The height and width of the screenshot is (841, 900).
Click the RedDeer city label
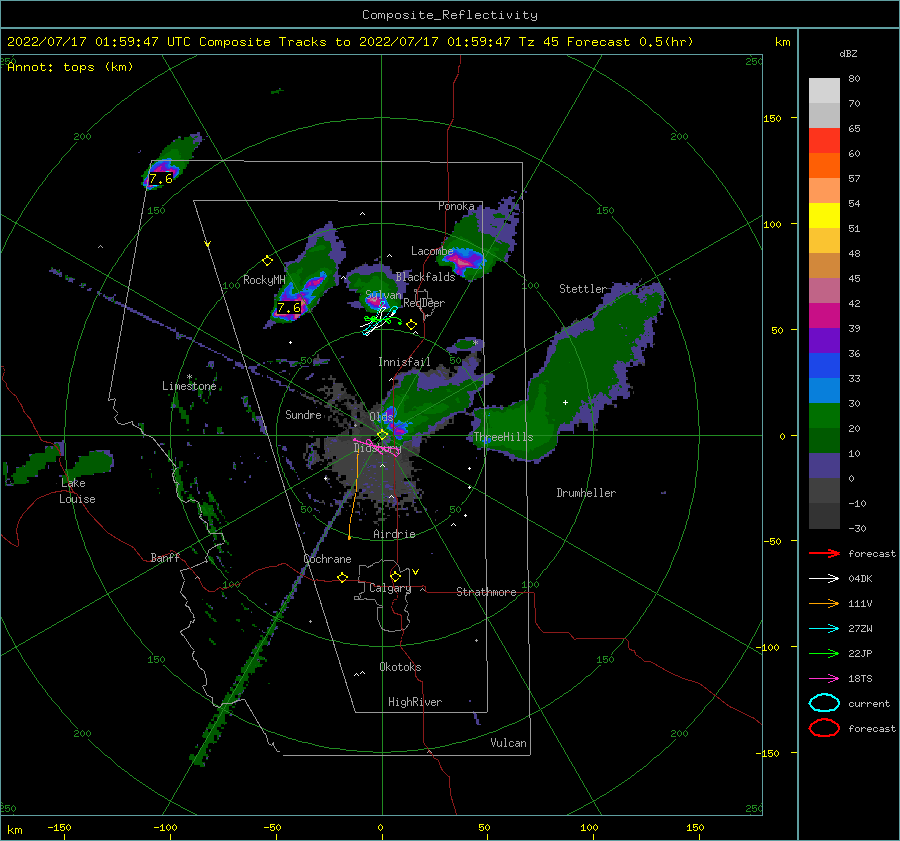[424, 303]
